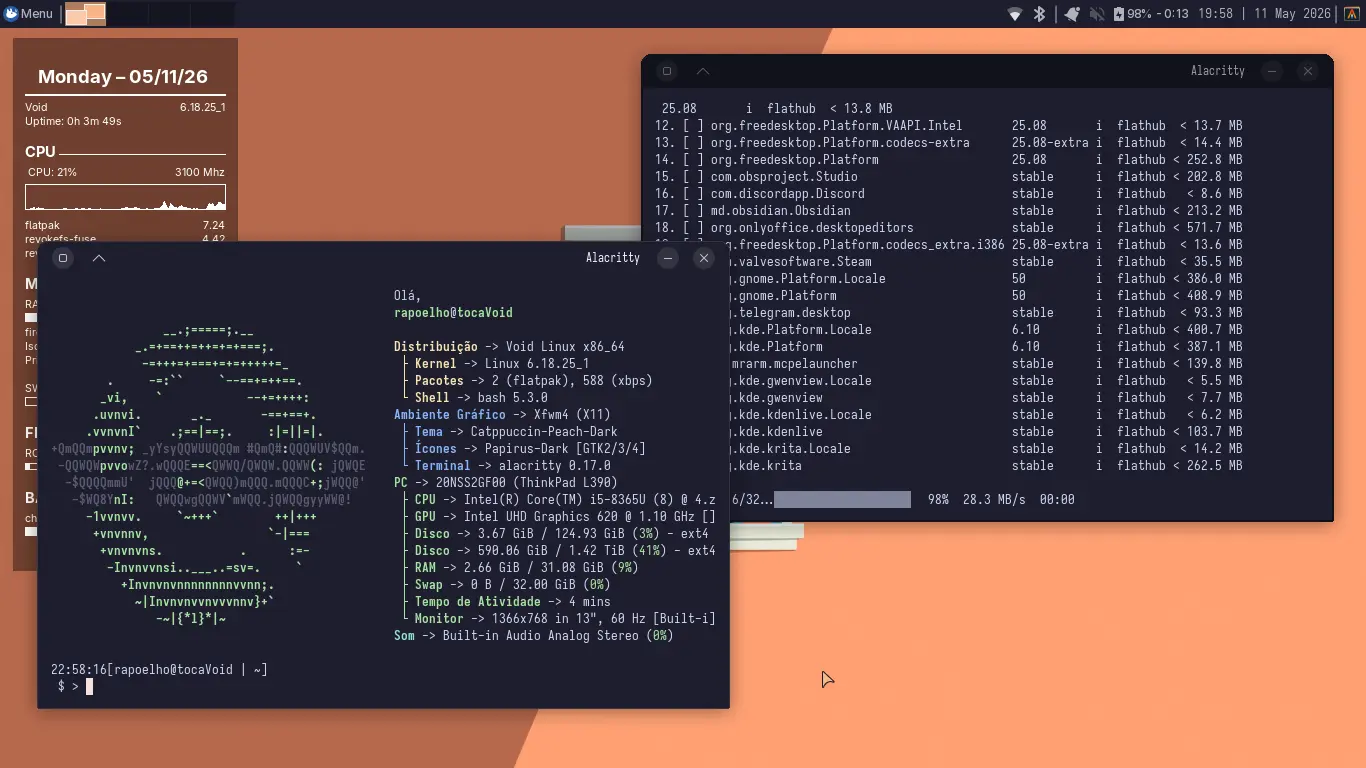Viewport: 1366px width, 768px height.
Task: Click the 'Olá,' greeting text
Action: point(408,296)
